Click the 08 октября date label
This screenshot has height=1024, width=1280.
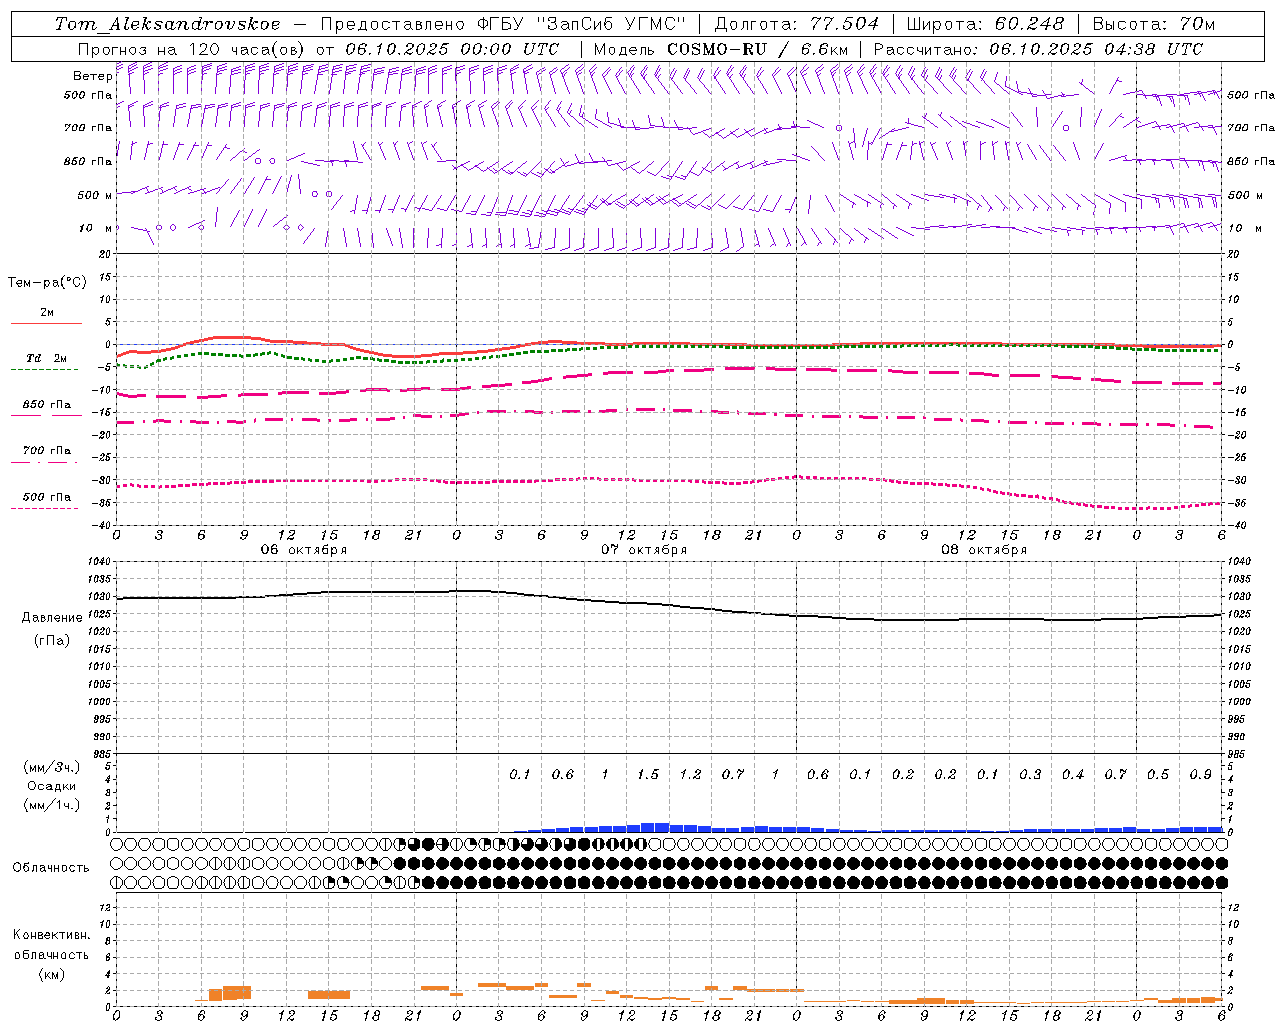[984, 550]
